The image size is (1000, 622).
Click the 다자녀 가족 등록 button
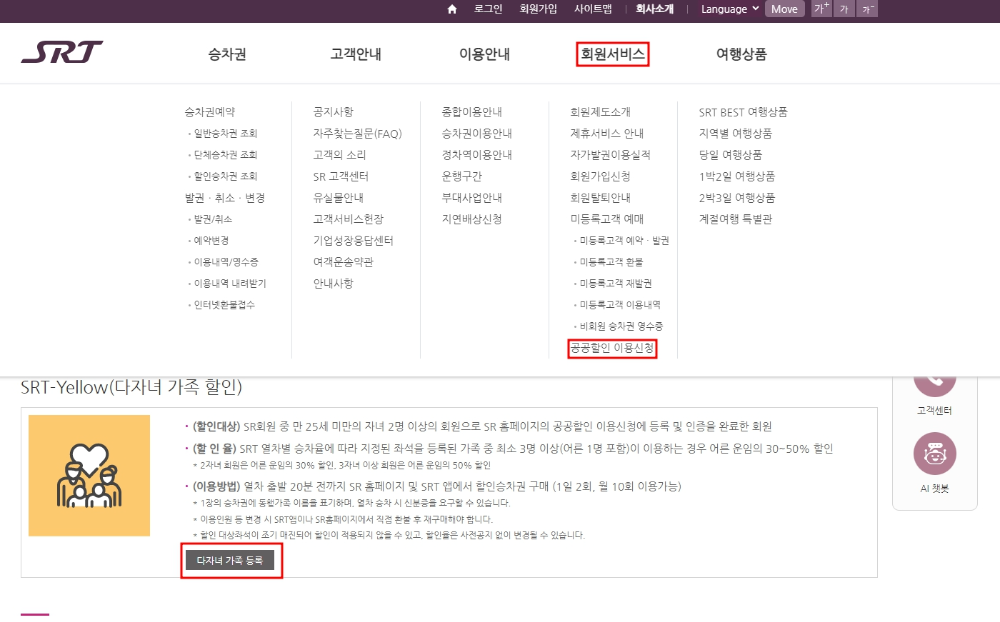(x=231, y=561)
